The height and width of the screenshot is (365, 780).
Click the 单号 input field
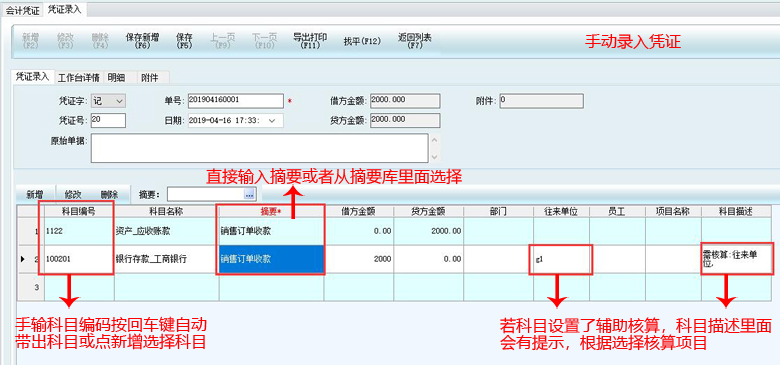(x=236, y=101)
